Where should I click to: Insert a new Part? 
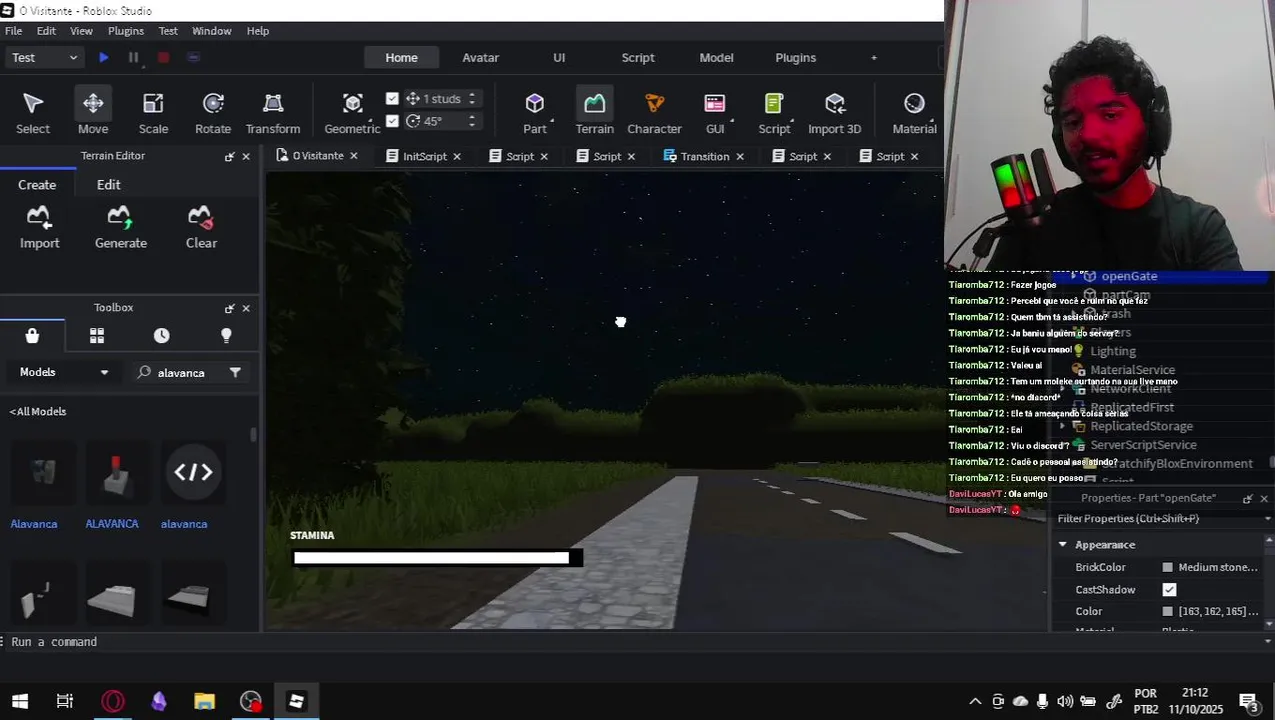pos(535,112)
